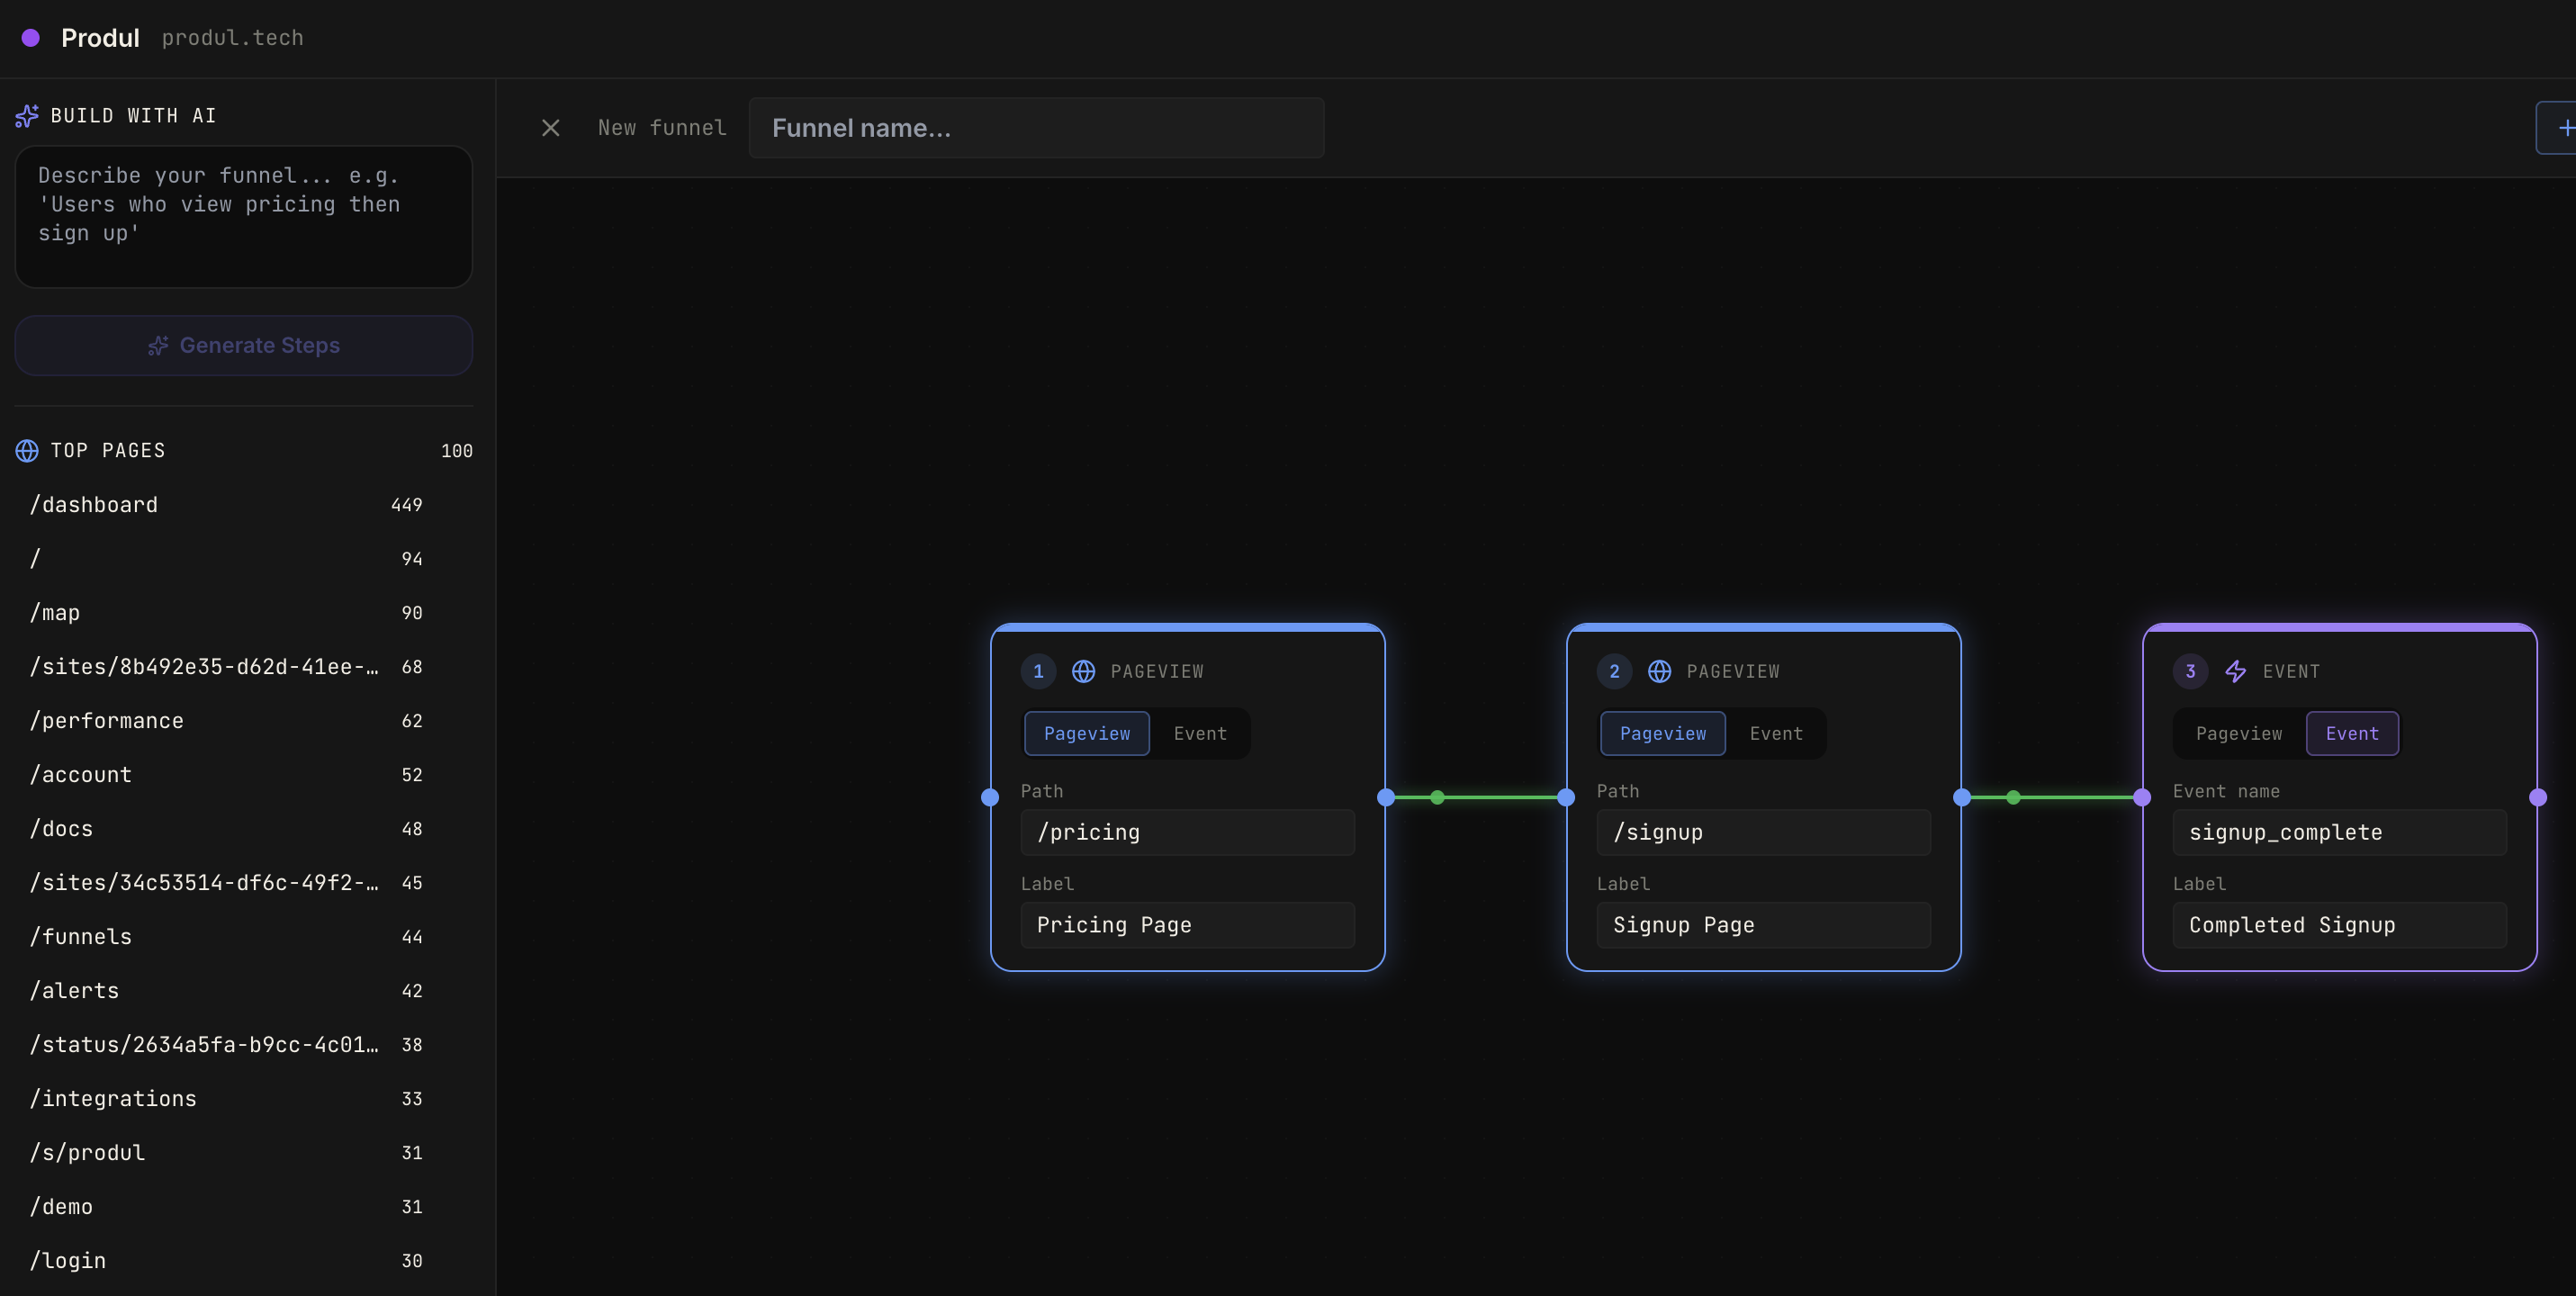This screenshot has height=1296, width=2576.
Task: Click the lightning bolt icon in step 3
Action: 2236,672
